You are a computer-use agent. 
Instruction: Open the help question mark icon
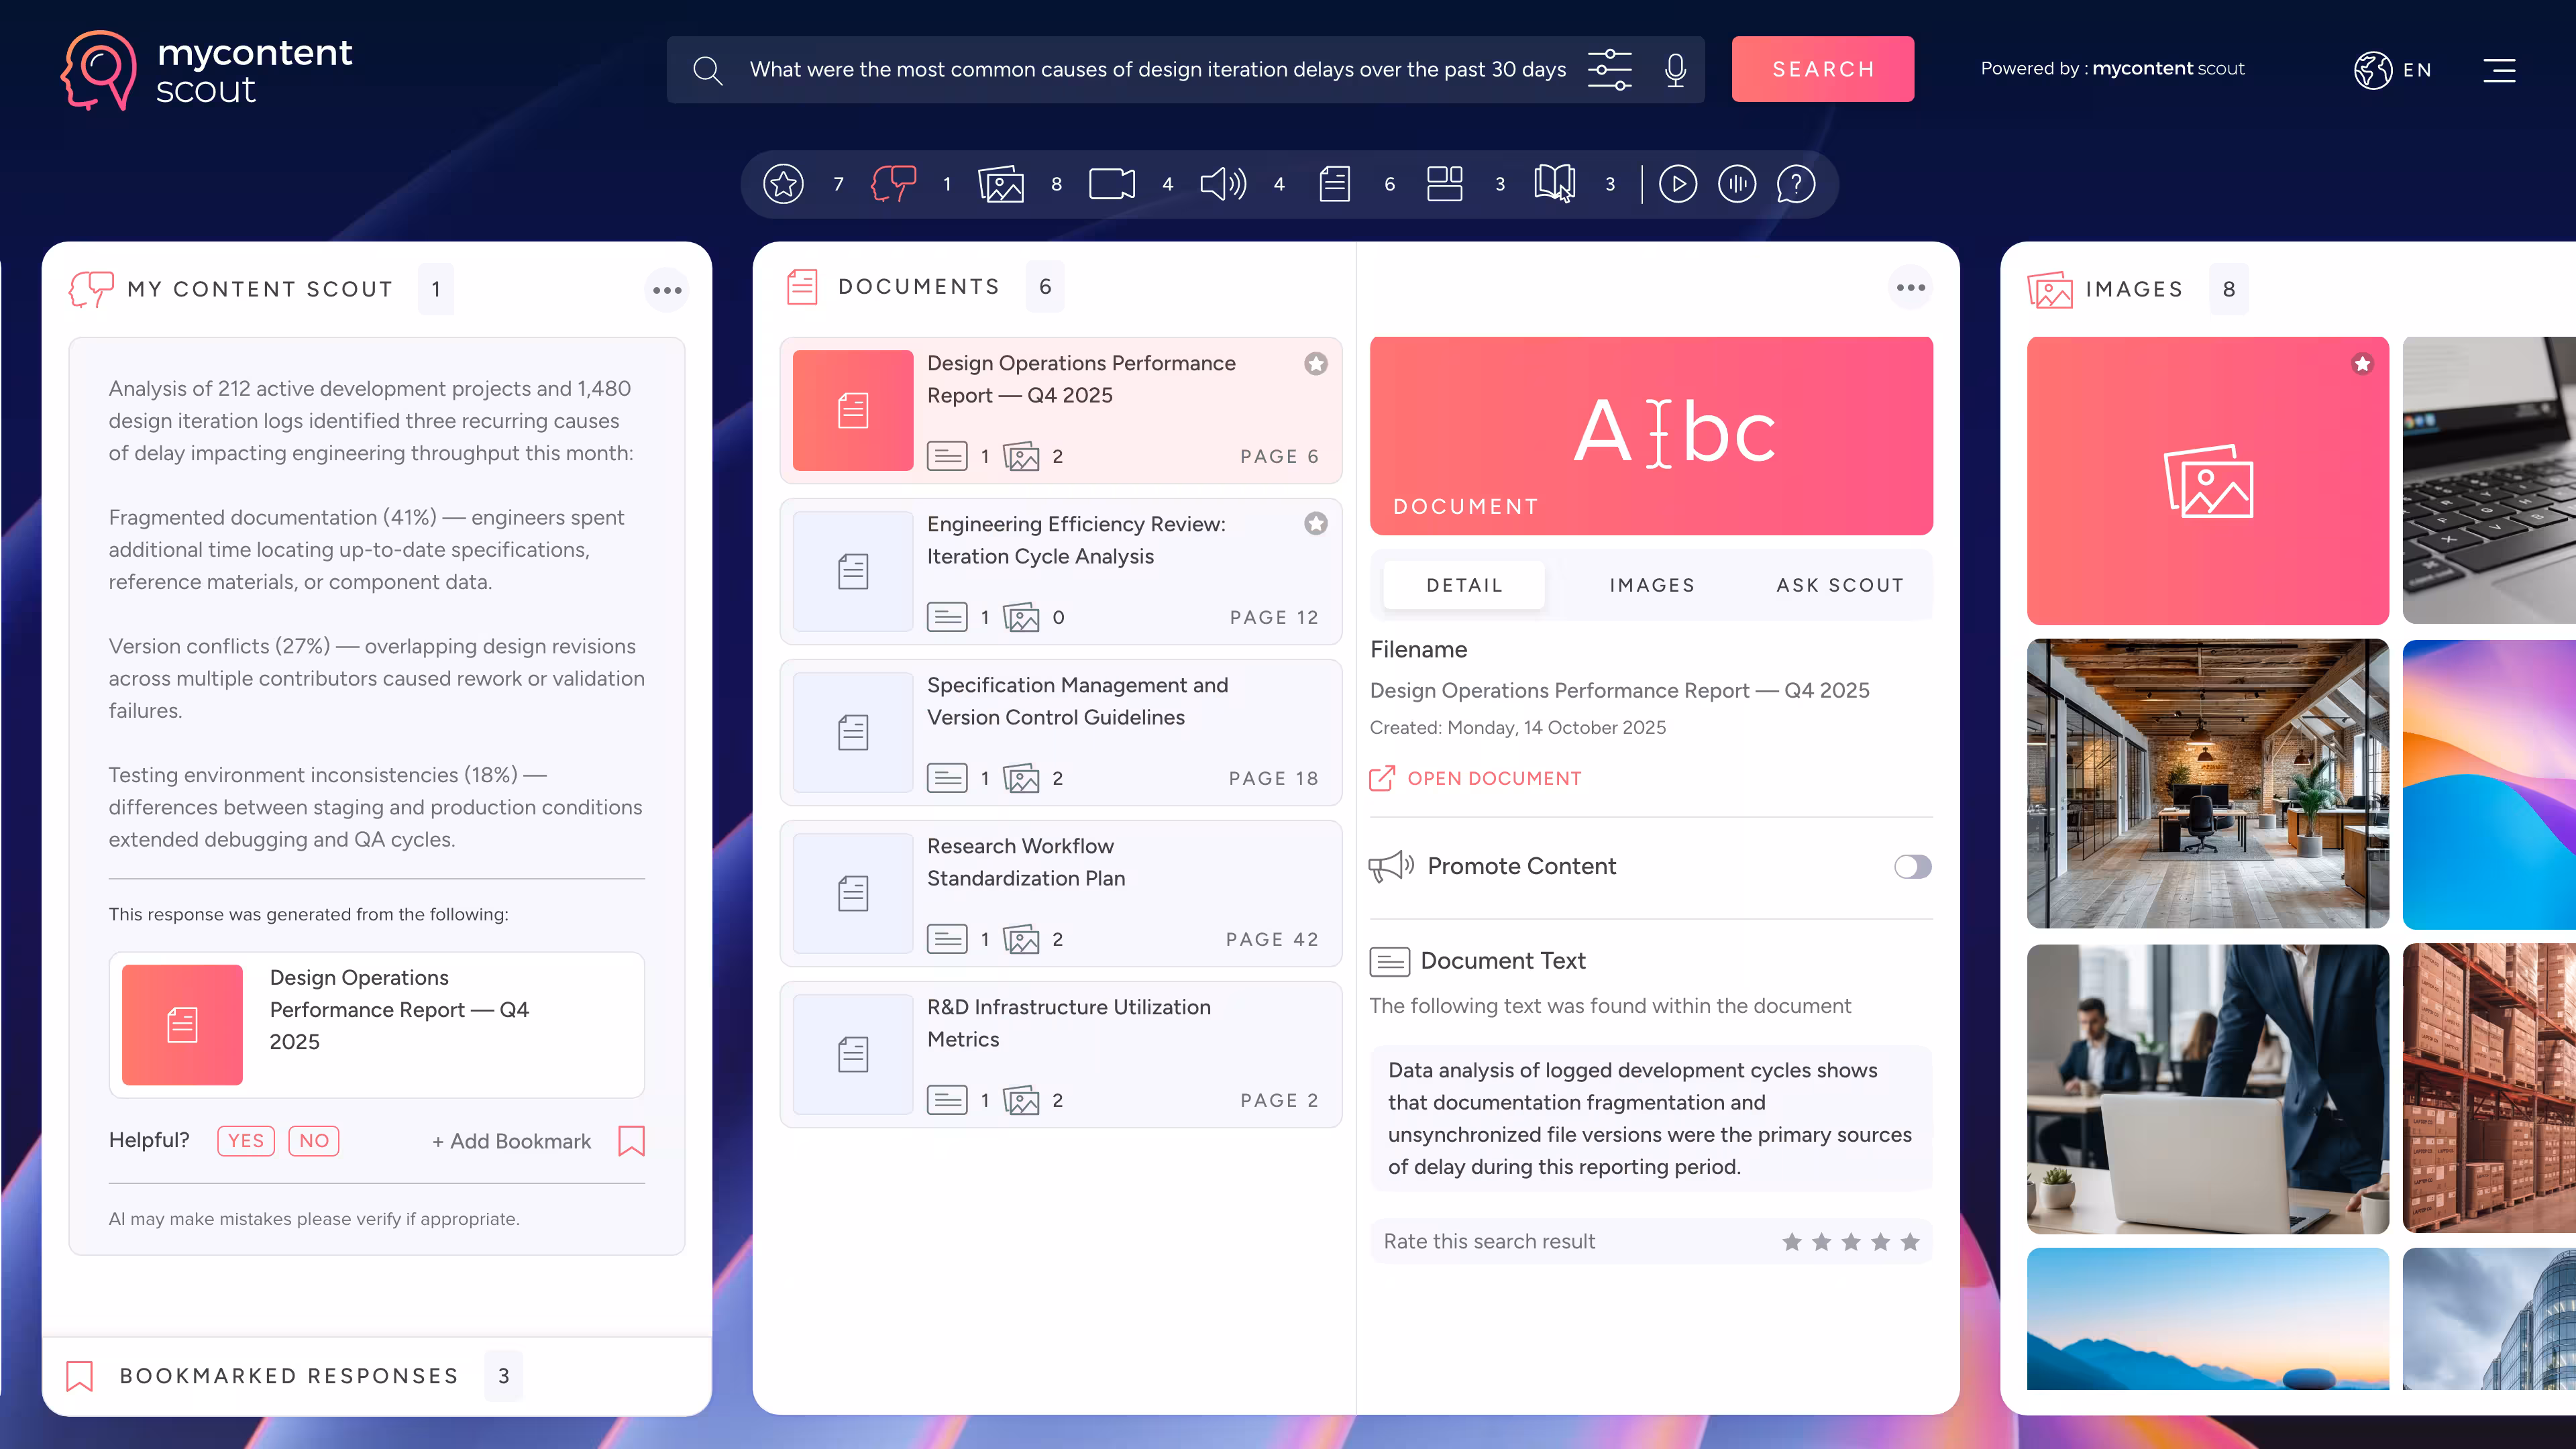[x=1795, y=184]
